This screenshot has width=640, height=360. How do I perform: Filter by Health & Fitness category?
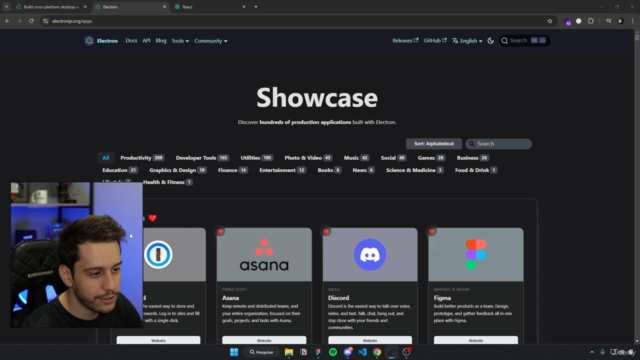click(168, 182)
